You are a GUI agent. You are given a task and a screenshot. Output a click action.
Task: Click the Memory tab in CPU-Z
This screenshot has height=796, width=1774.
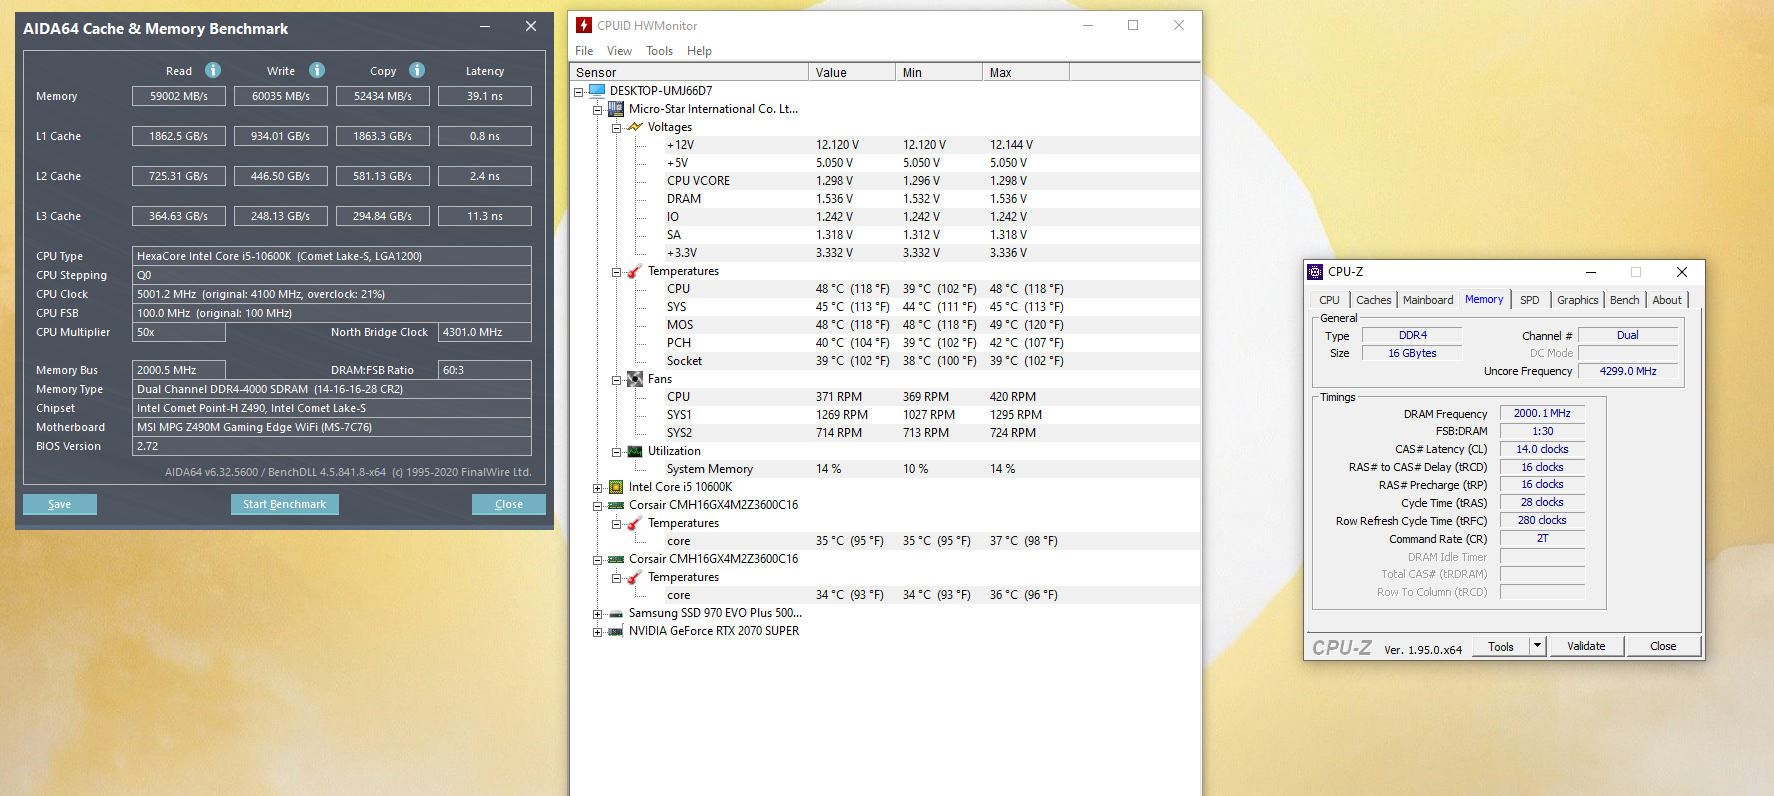tap(1484, 299)
